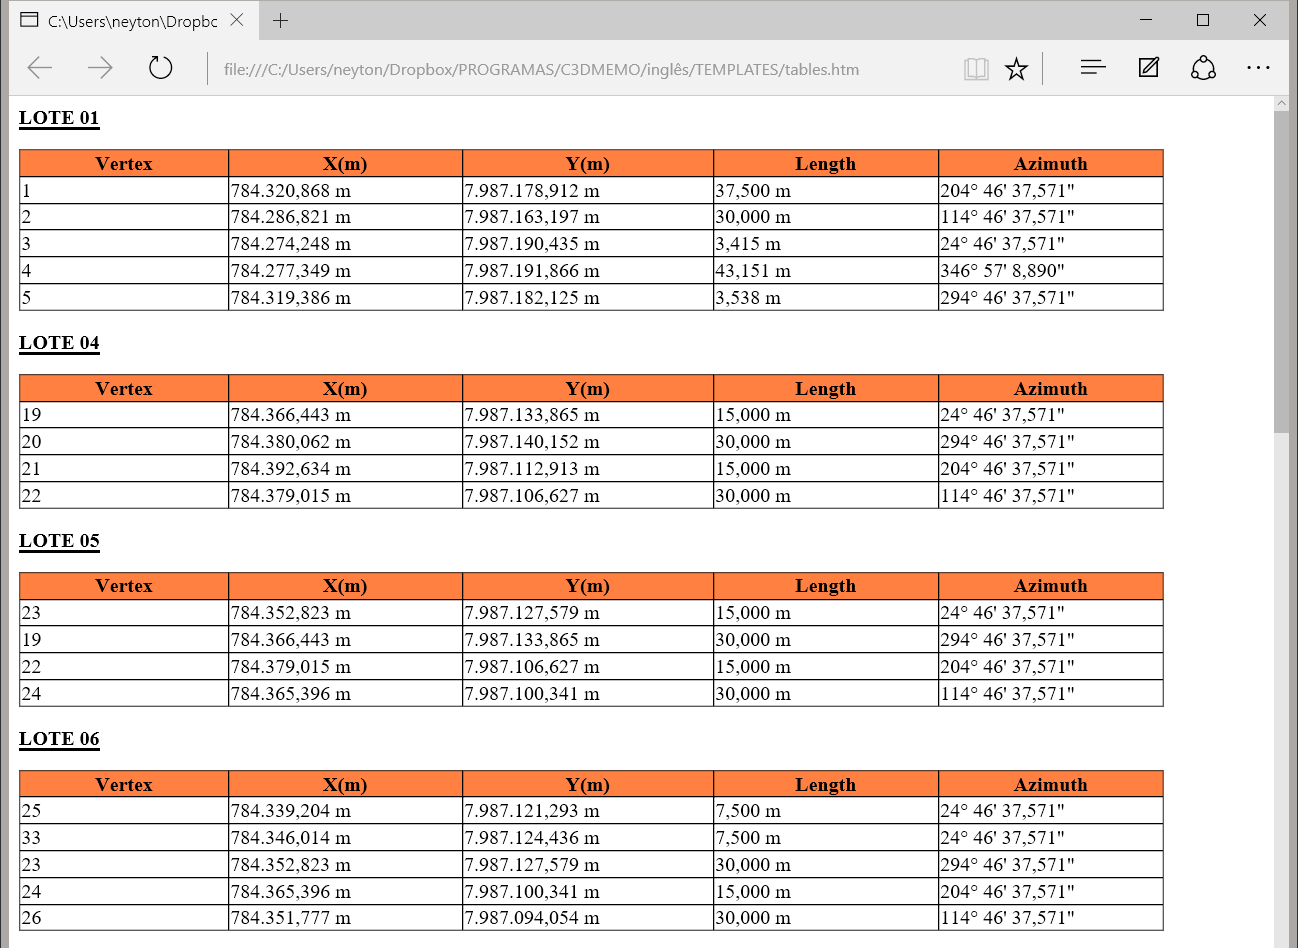Click the cell "784.320,868 m"

pos(345,190)
